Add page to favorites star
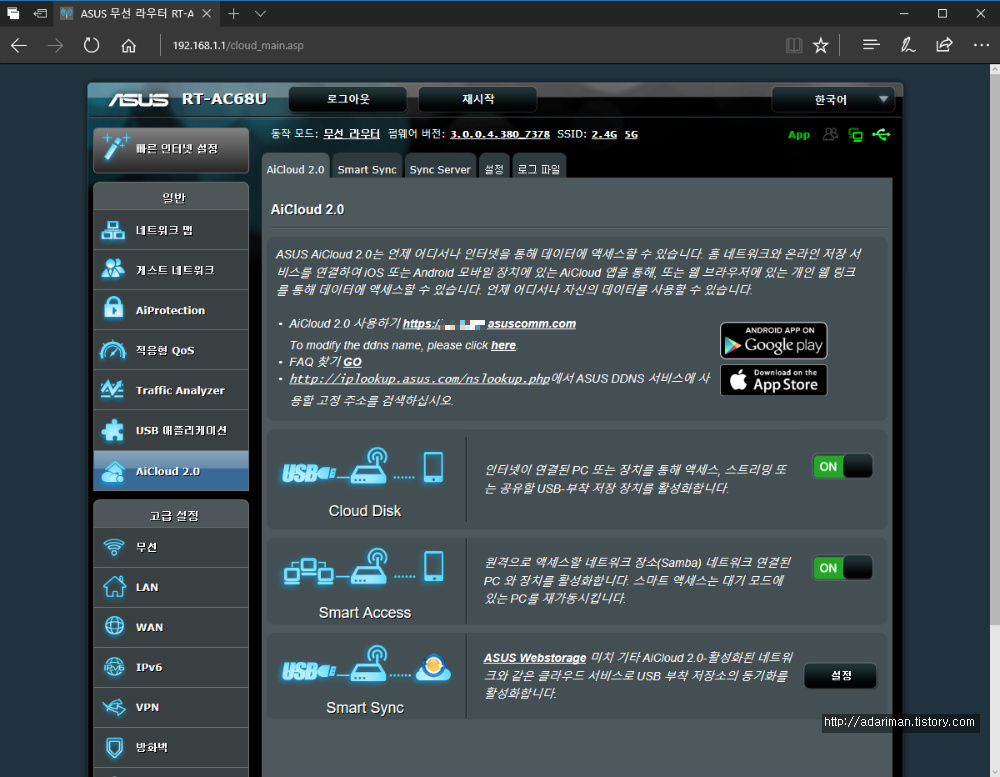Viewport: 1000px width, 777px height. [x=820, y=45]
